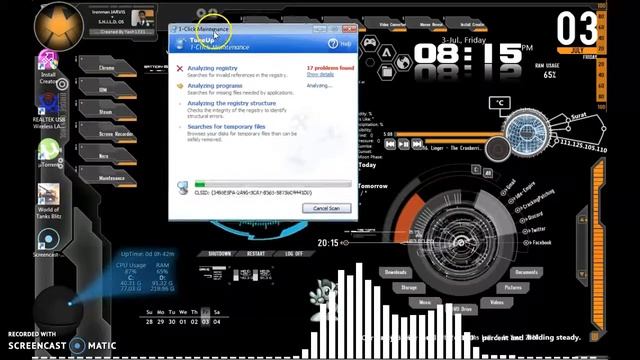Open the Music folder button
The width and height of the screenshot is (640, 360).
[425, 302]
